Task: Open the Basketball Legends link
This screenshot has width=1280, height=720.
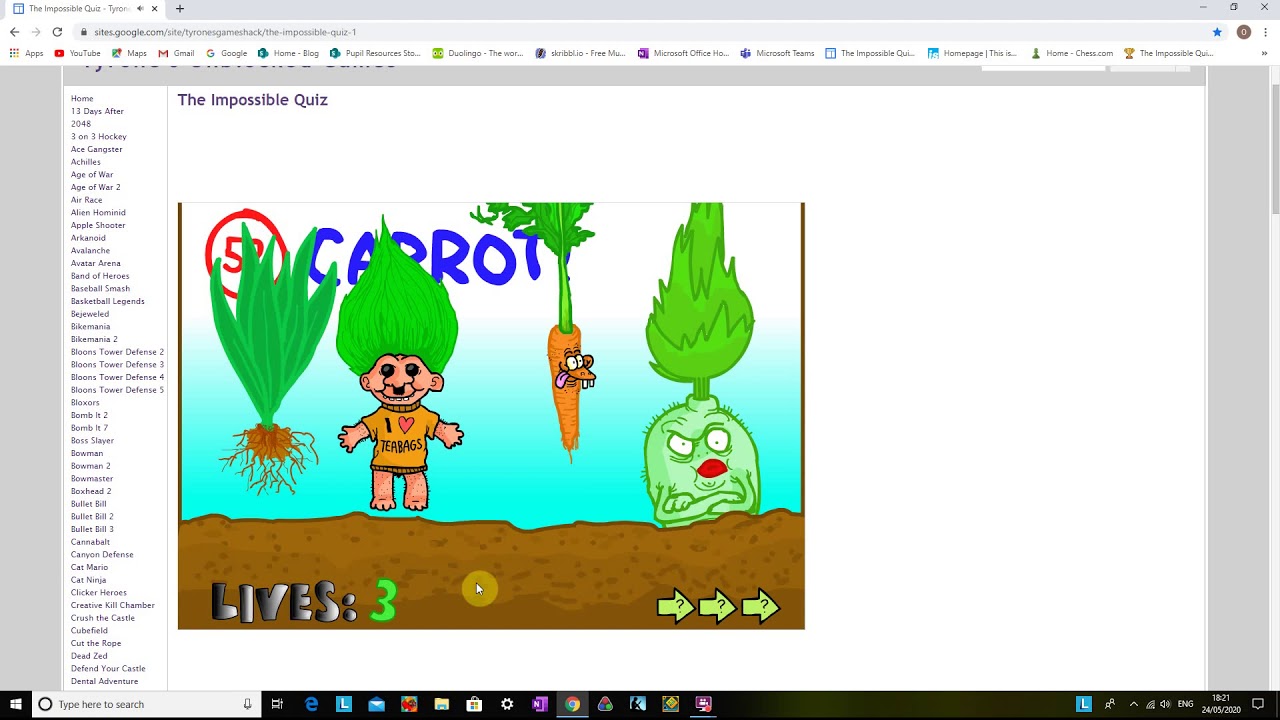Action: pos(107,301)
